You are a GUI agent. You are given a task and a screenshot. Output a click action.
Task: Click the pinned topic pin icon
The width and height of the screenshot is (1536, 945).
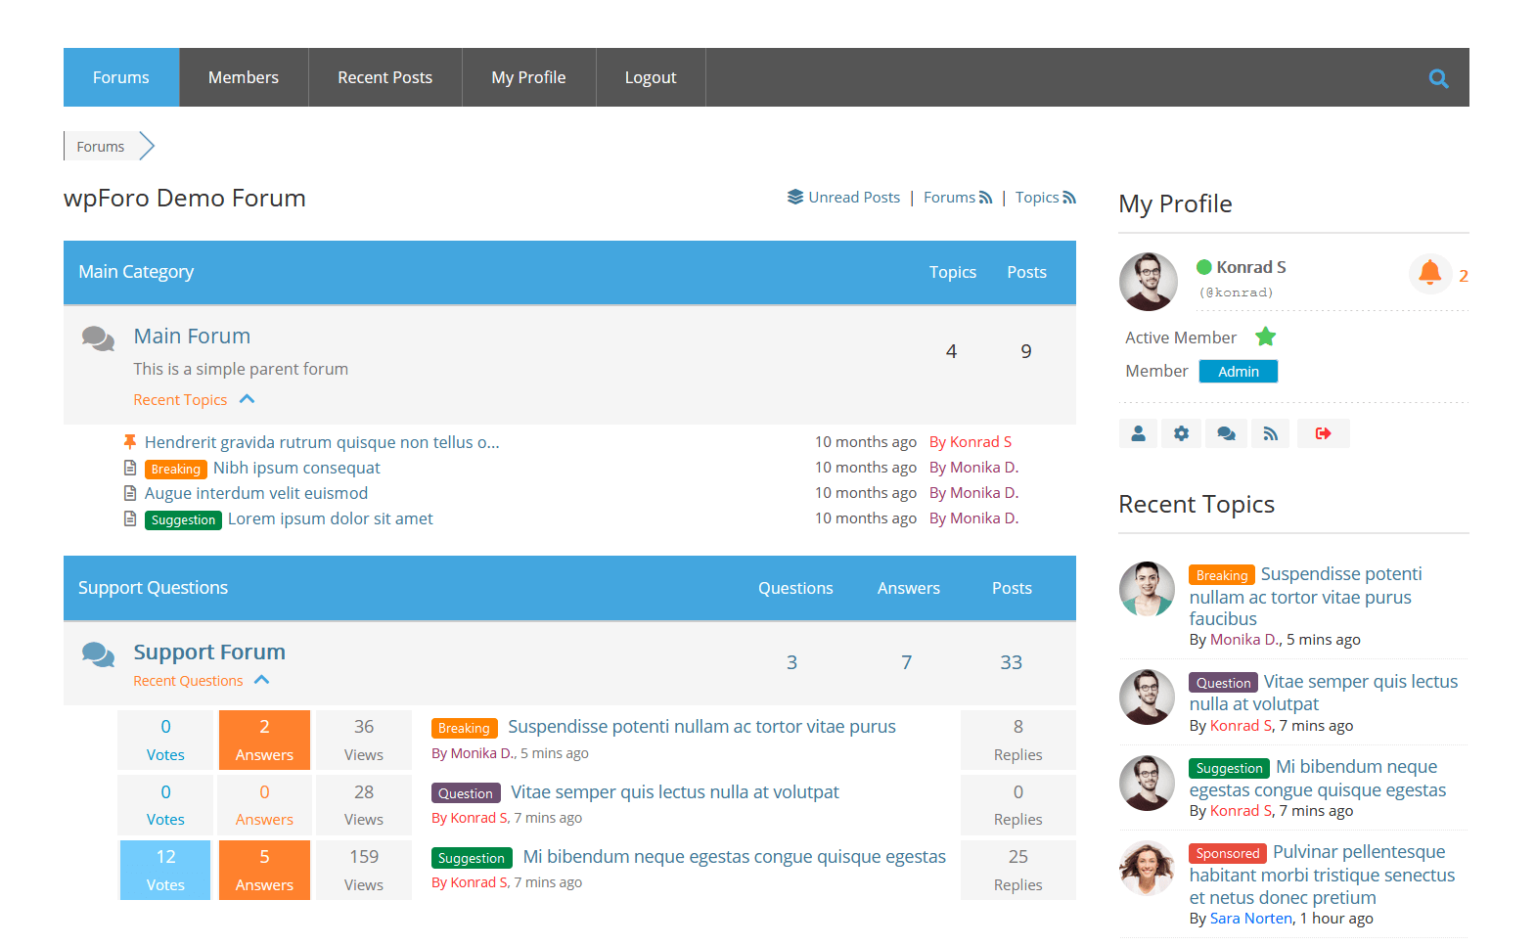[129, 441]
